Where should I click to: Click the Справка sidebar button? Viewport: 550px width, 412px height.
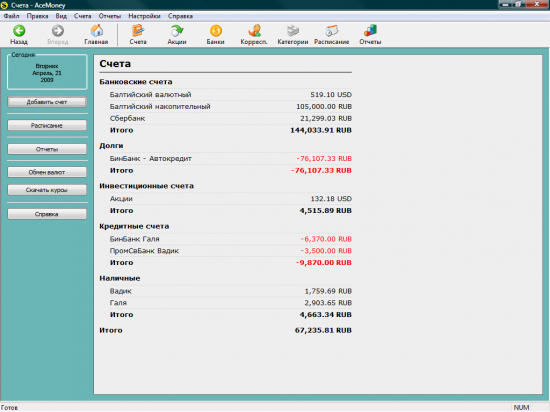click(47, 214)
